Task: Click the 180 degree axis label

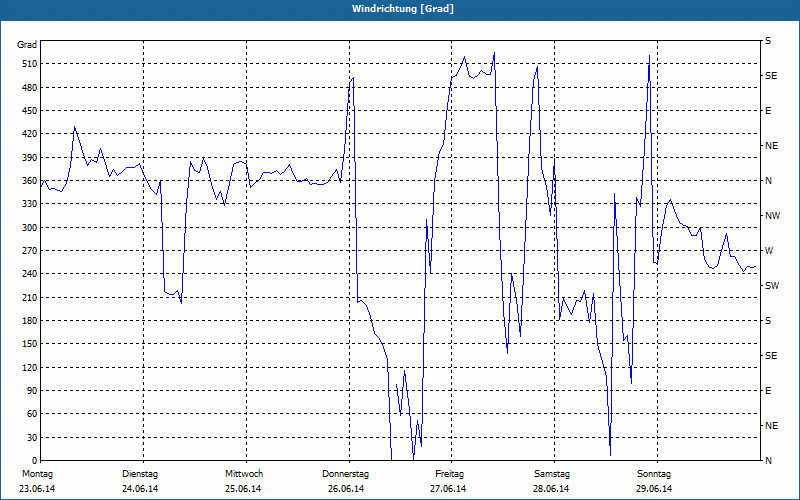Action: (x=30, y=321)
